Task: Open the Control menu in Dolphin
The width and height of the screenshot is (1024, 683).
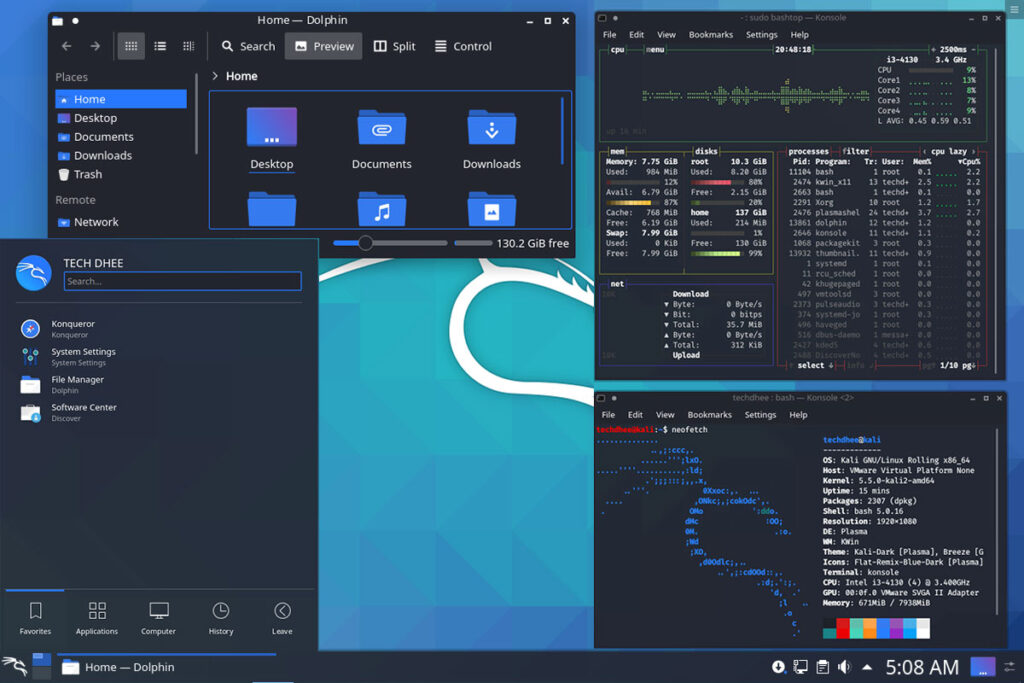Action: click(463, 46)
